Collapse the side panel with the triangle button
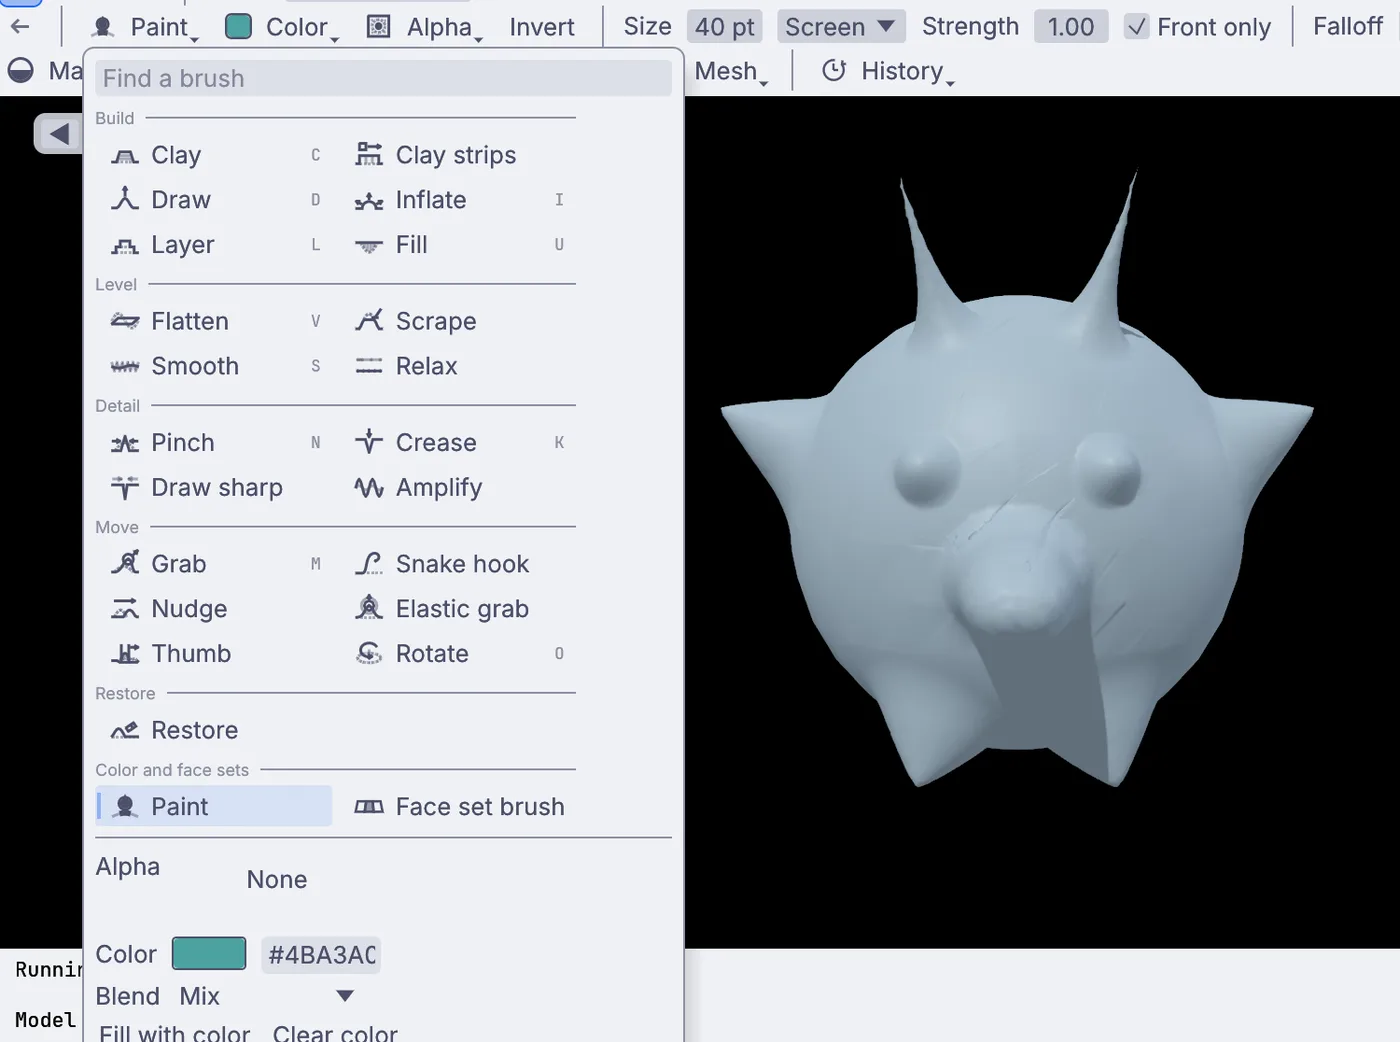 (58, 134)
